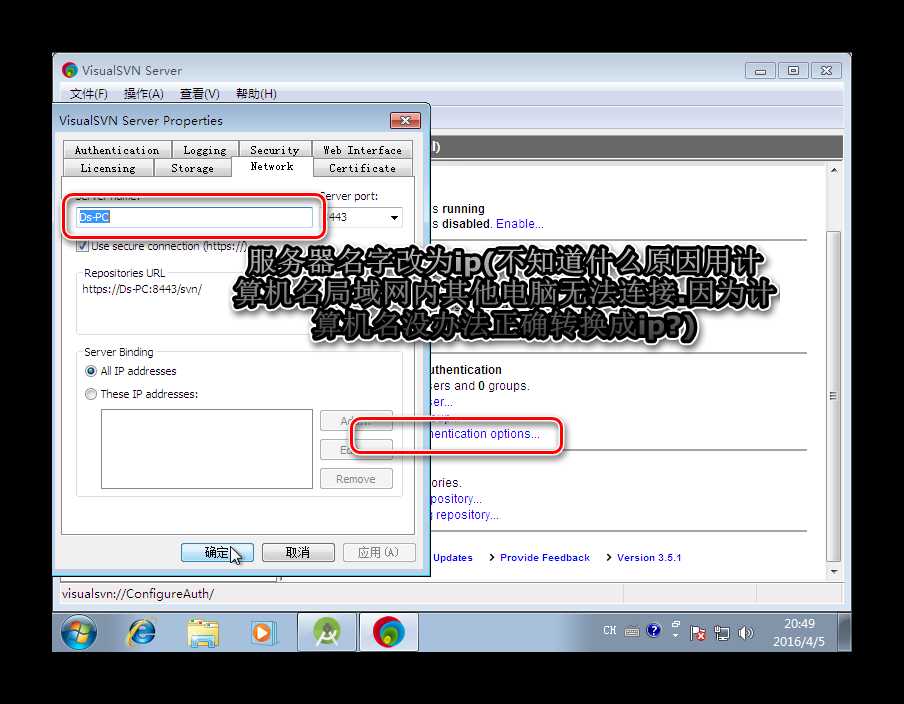904x704 pixels.
Task: Click the 确定 button
Action: (217, 552)
